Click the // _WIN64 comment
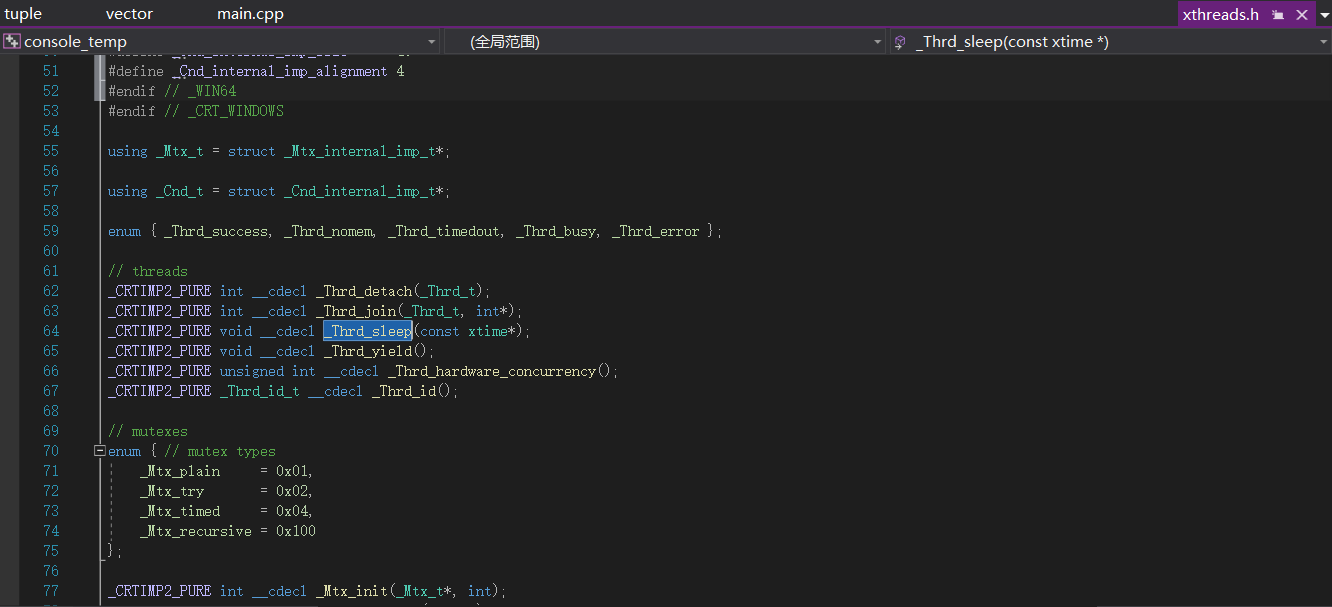The width and height of the screenshot is (1332, 607). [200, 91]
